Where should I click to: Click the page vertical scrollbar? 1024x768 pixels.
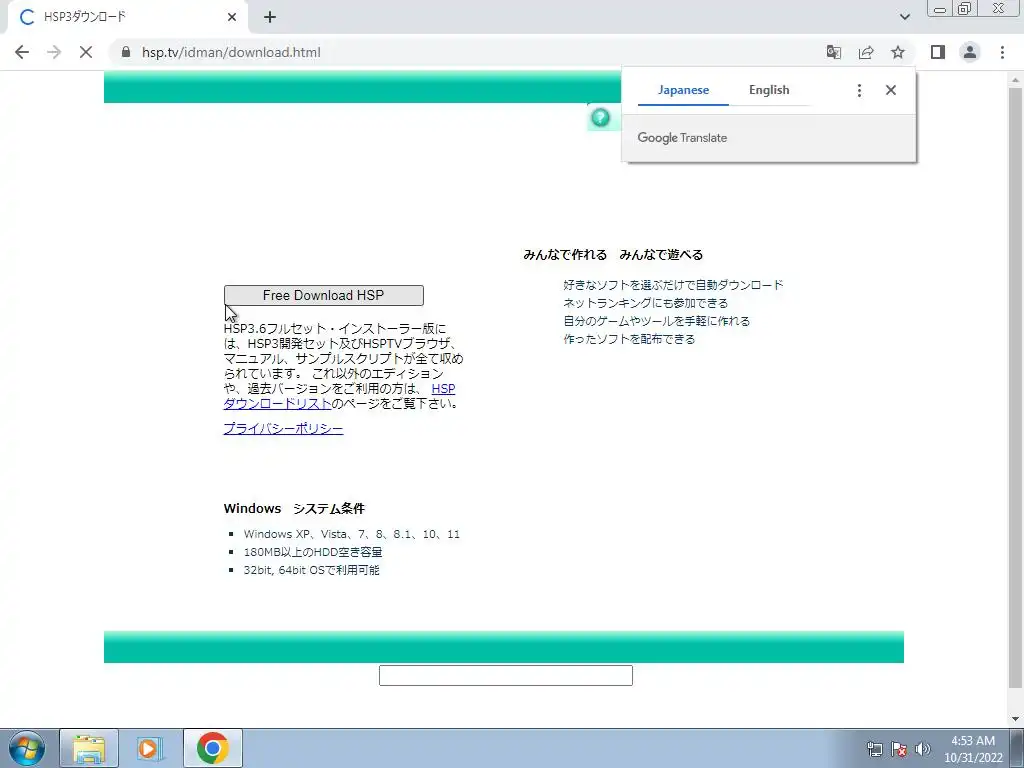1015,388
